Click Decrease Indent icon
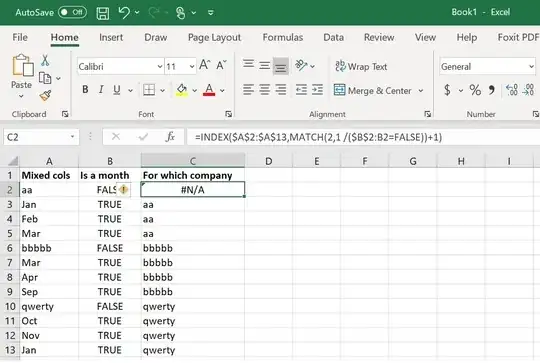540x363 pixels. [x=301, y=90]
